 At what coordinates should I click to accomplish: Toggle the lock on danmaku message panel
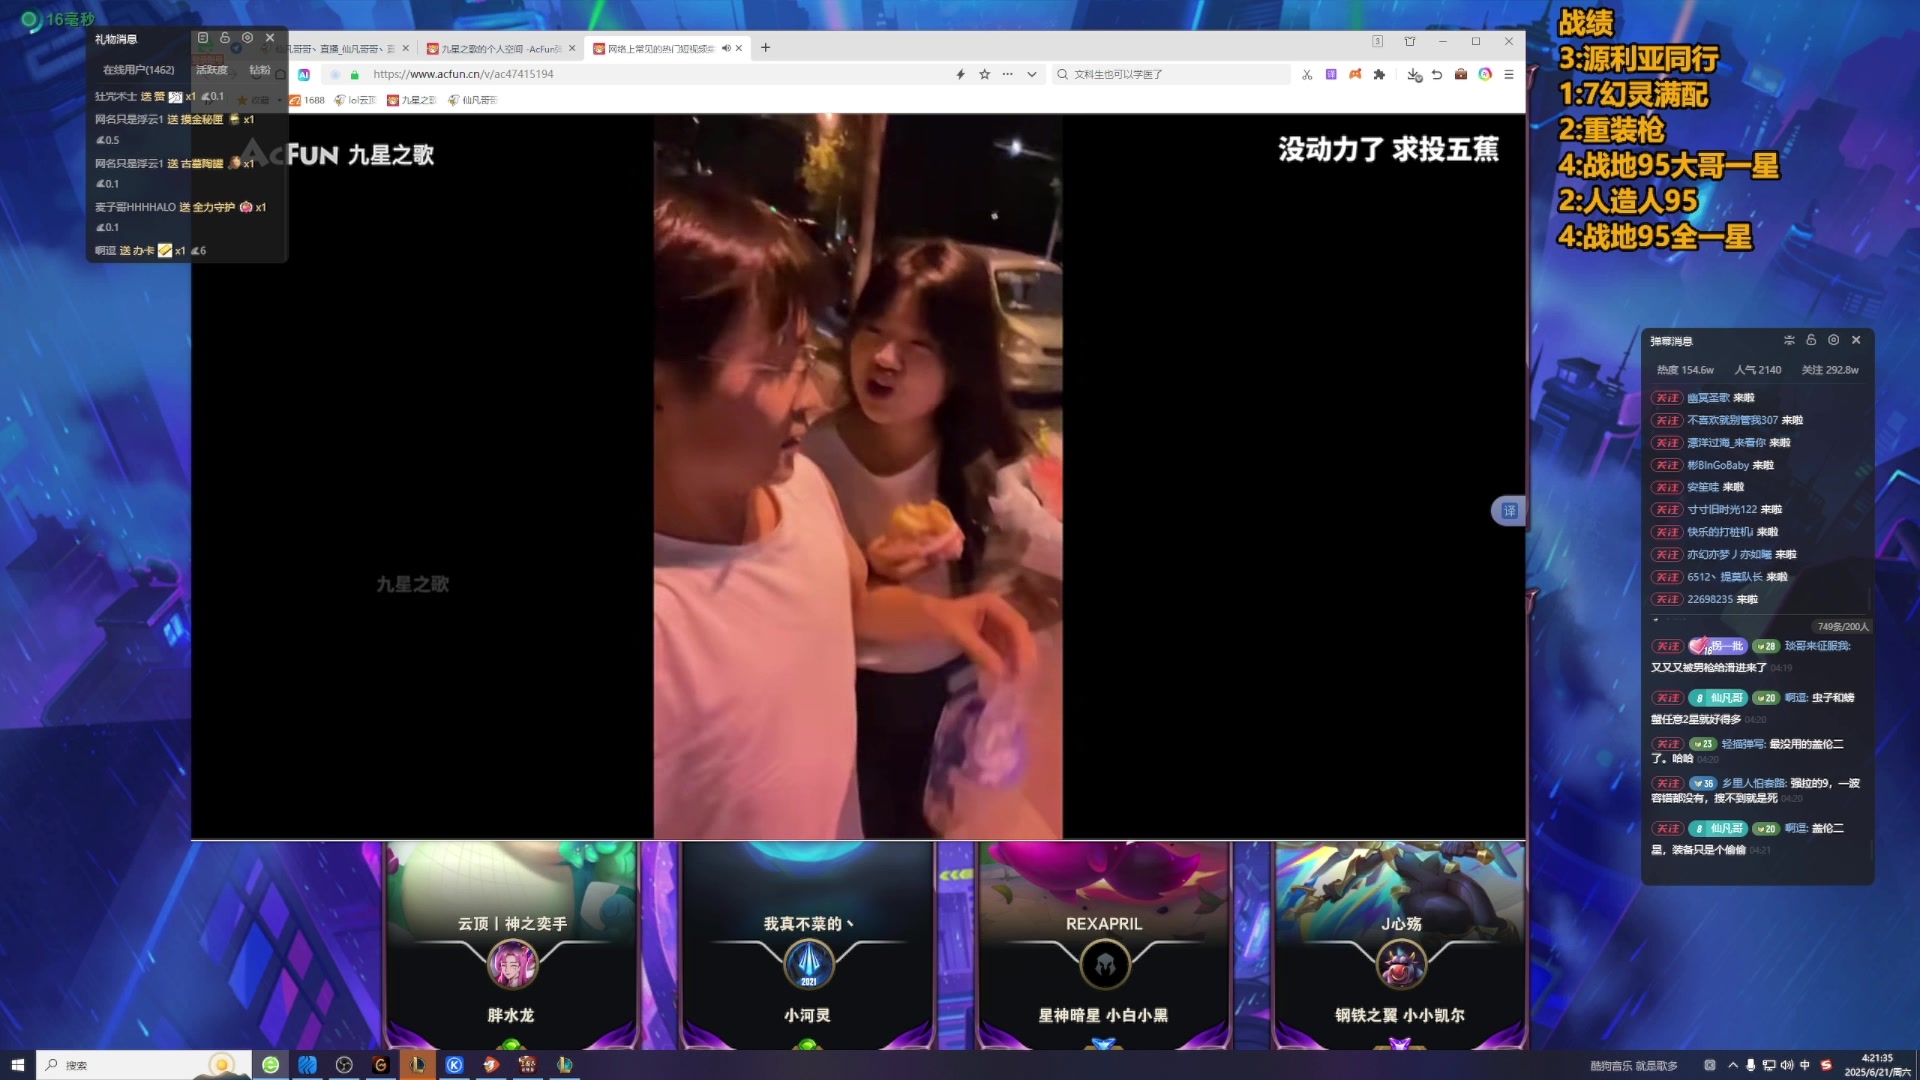click(x=1811, y=340)
